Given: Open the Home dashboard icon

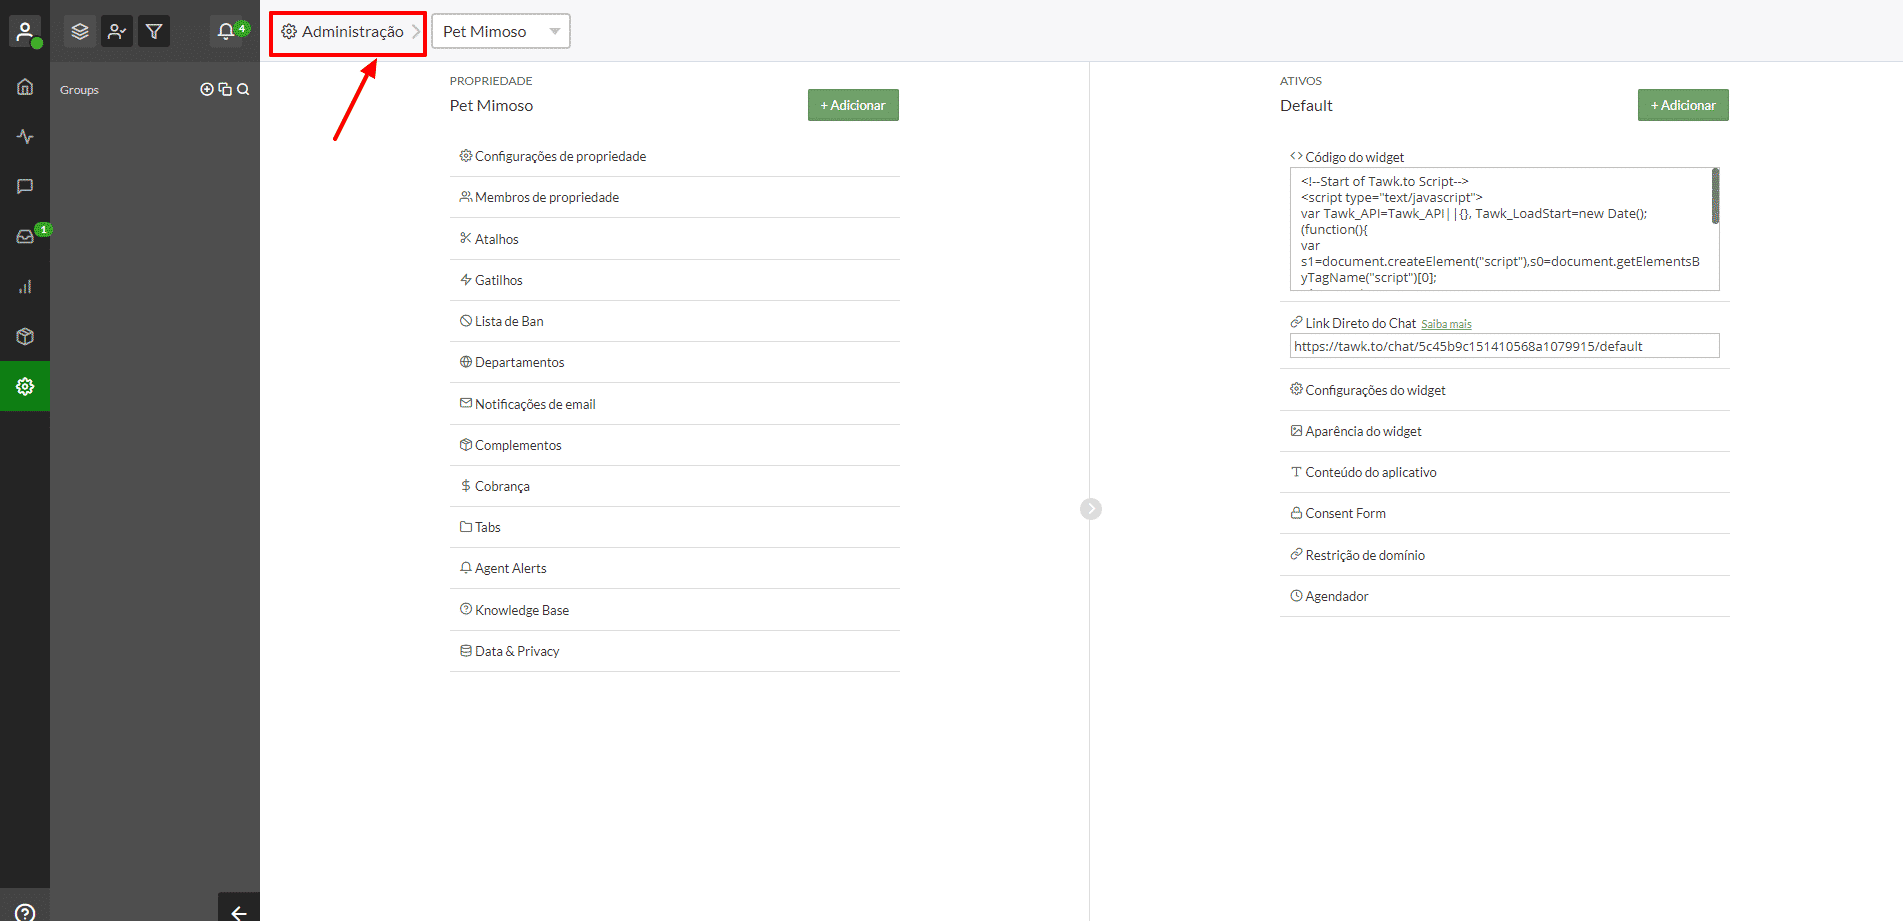Looking at the screenshot, I should pos(25,86).
